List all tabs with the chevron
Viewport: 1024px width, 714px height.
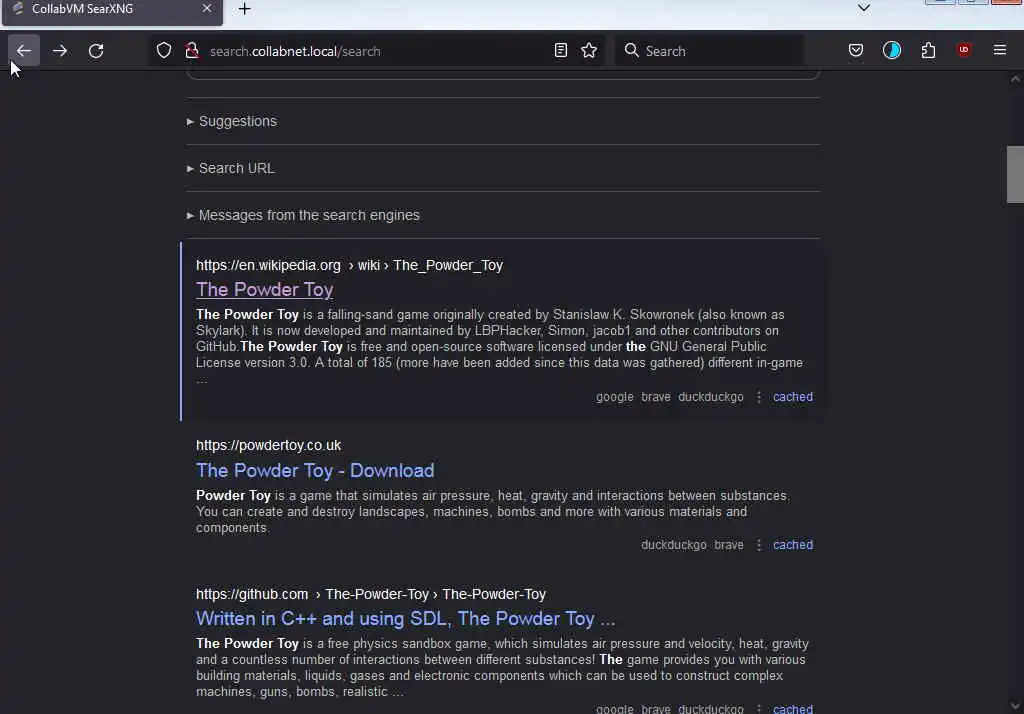coord(863,8)
